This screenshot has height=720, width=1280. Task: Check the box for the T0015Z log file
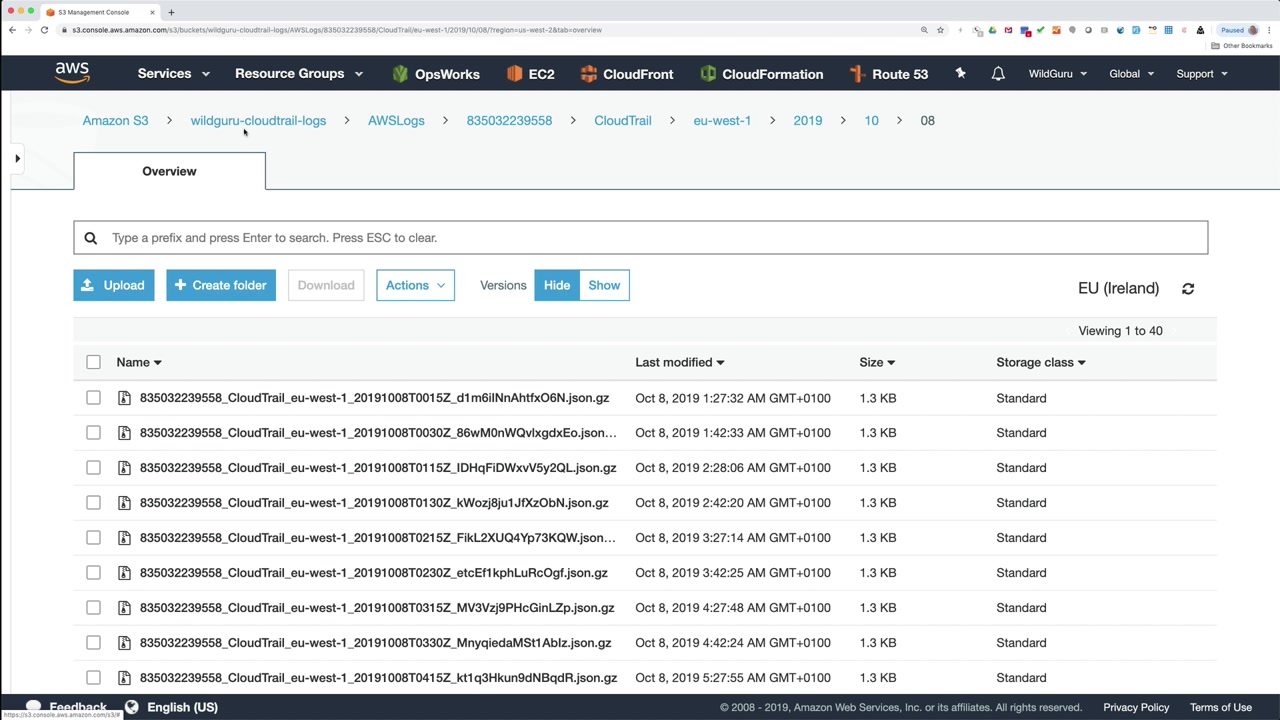pos(93,398)
